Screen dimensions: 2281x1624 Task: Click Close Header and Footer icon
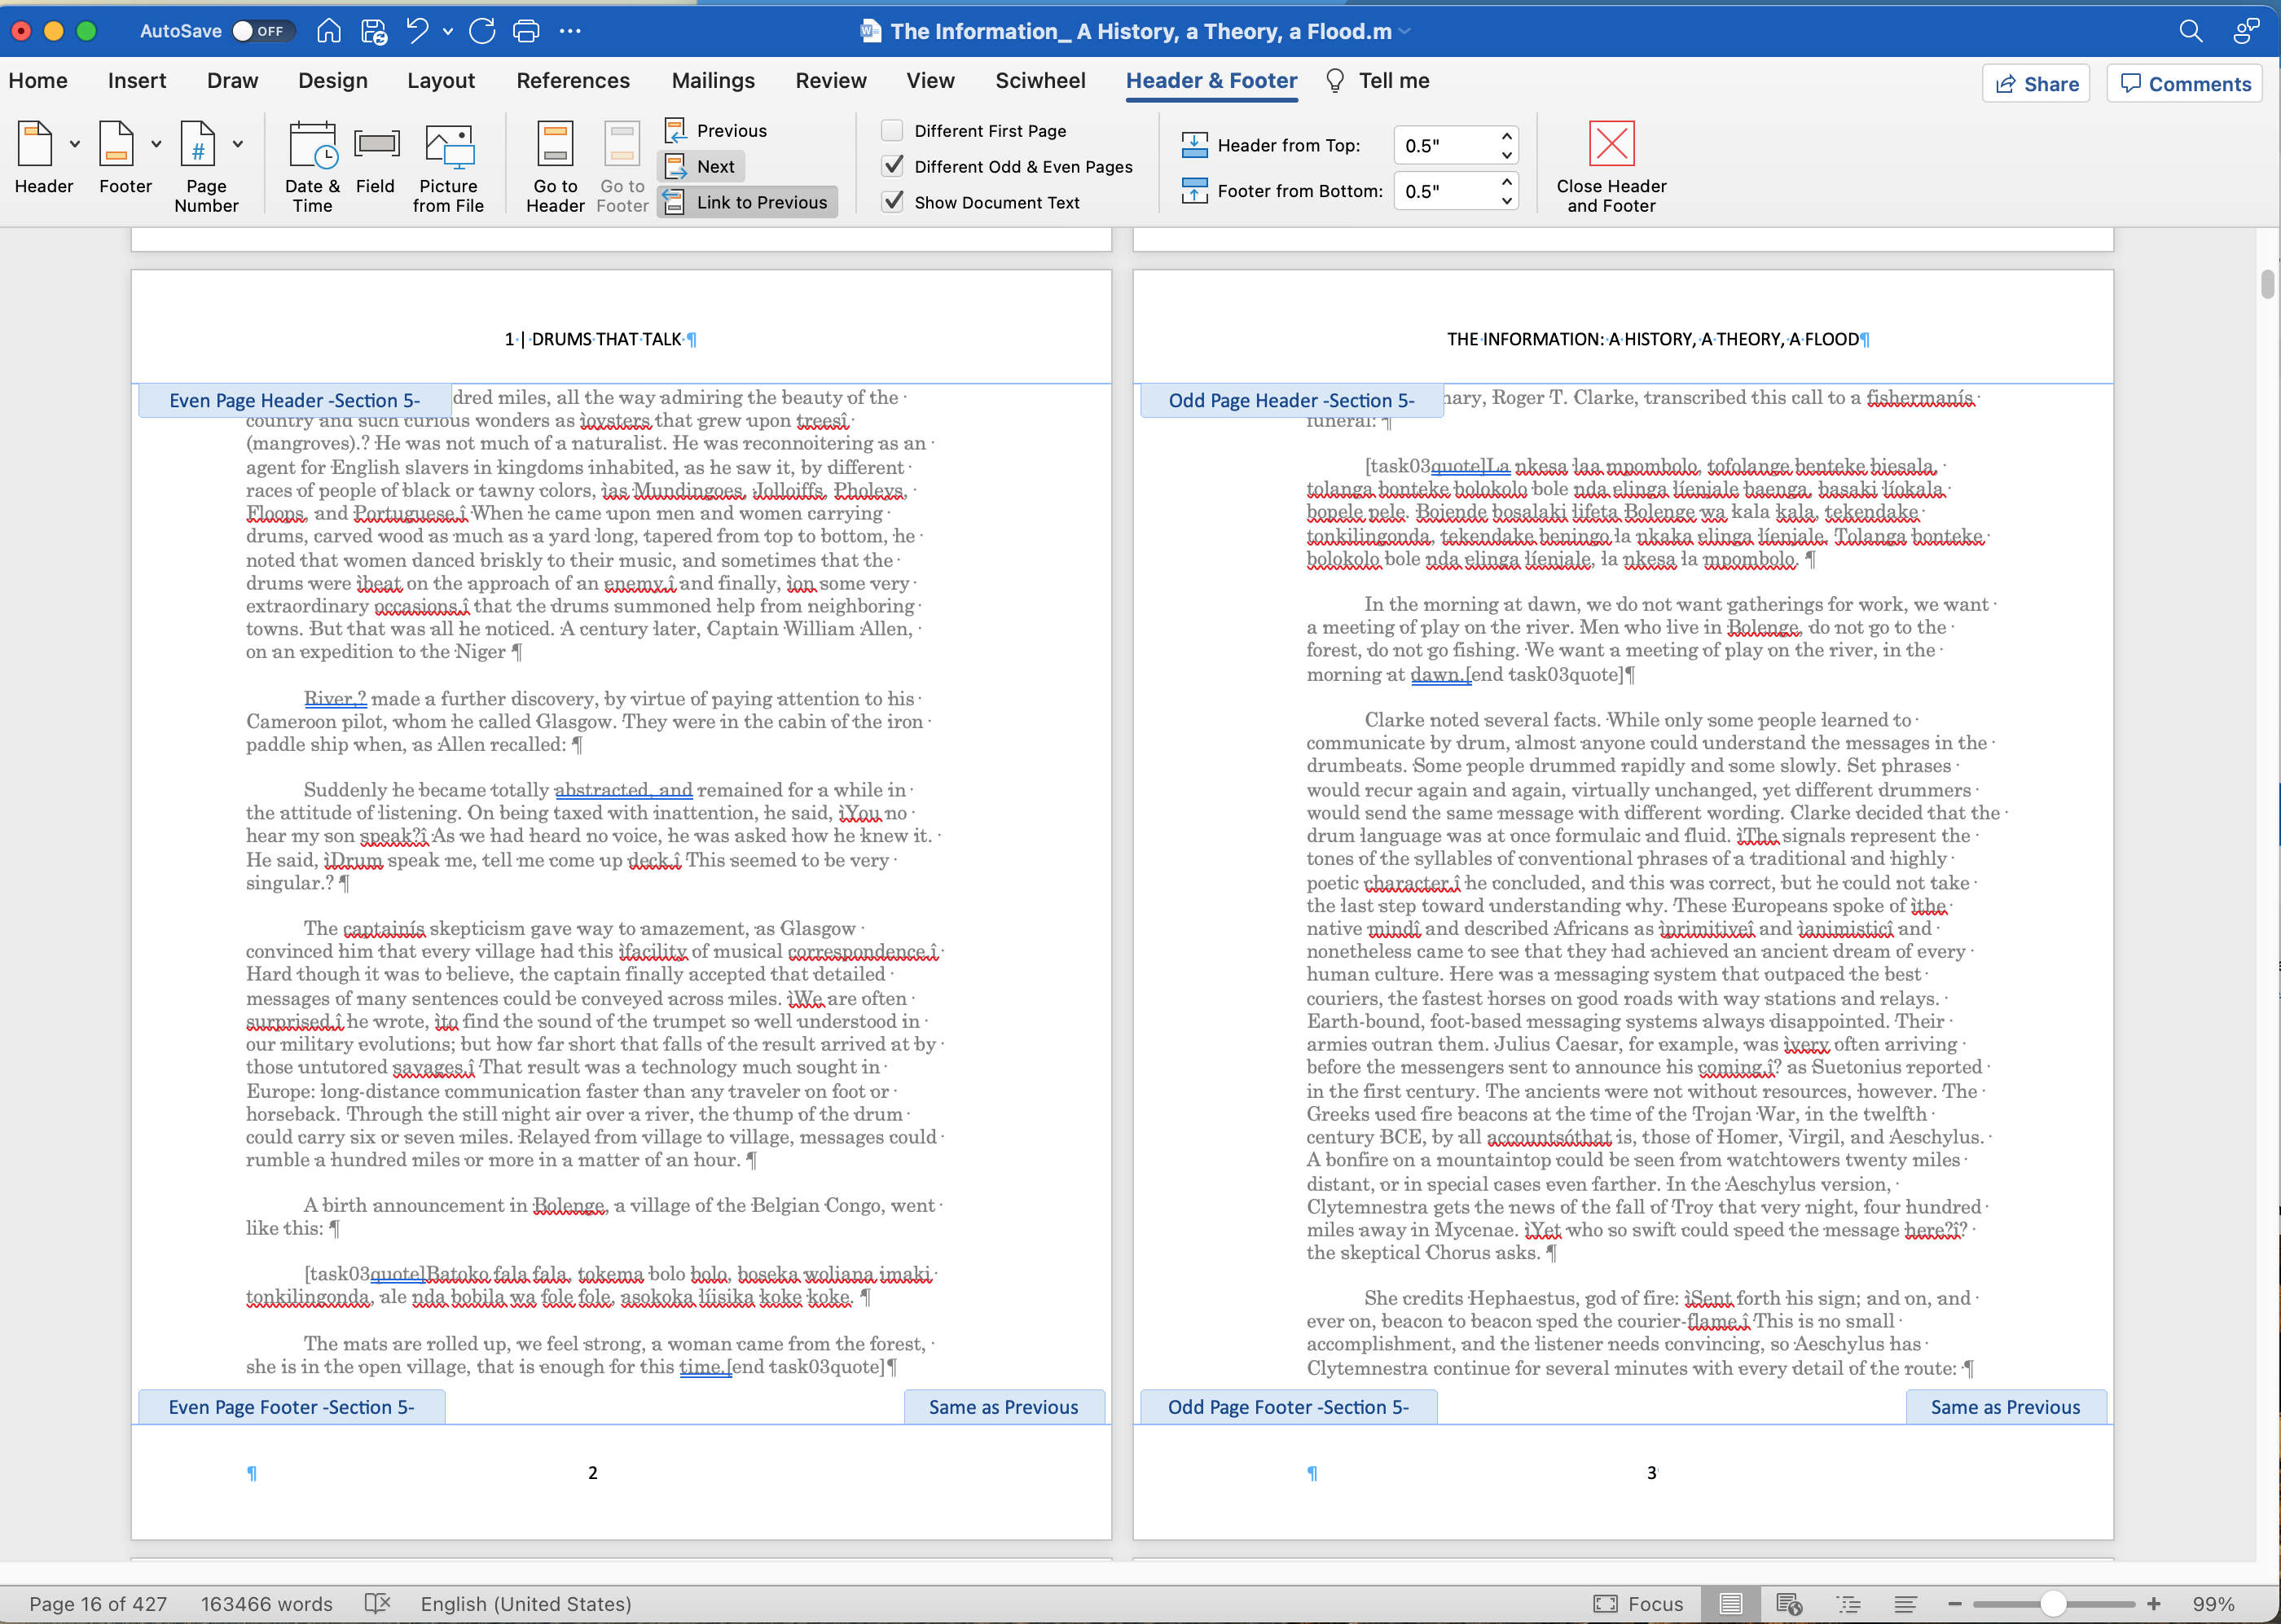click(x=1611, y=145)
